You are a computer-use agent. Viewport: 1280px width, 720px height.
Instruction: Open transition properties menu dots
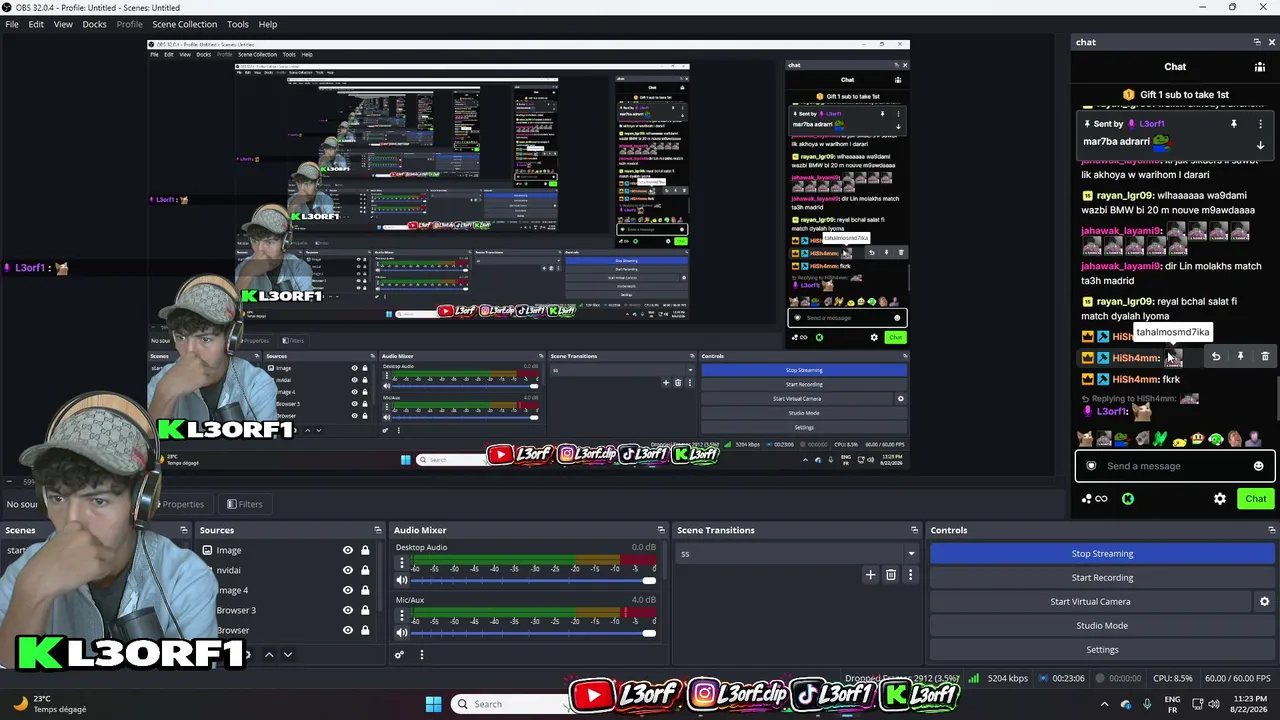pyautogui.click(x=910, y=575)
